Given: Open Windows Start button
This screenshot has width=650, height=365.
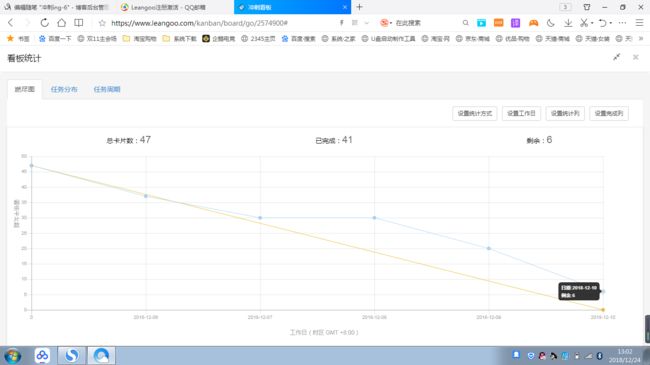Looking at the screenshot, I should click(x=12, y=356).
